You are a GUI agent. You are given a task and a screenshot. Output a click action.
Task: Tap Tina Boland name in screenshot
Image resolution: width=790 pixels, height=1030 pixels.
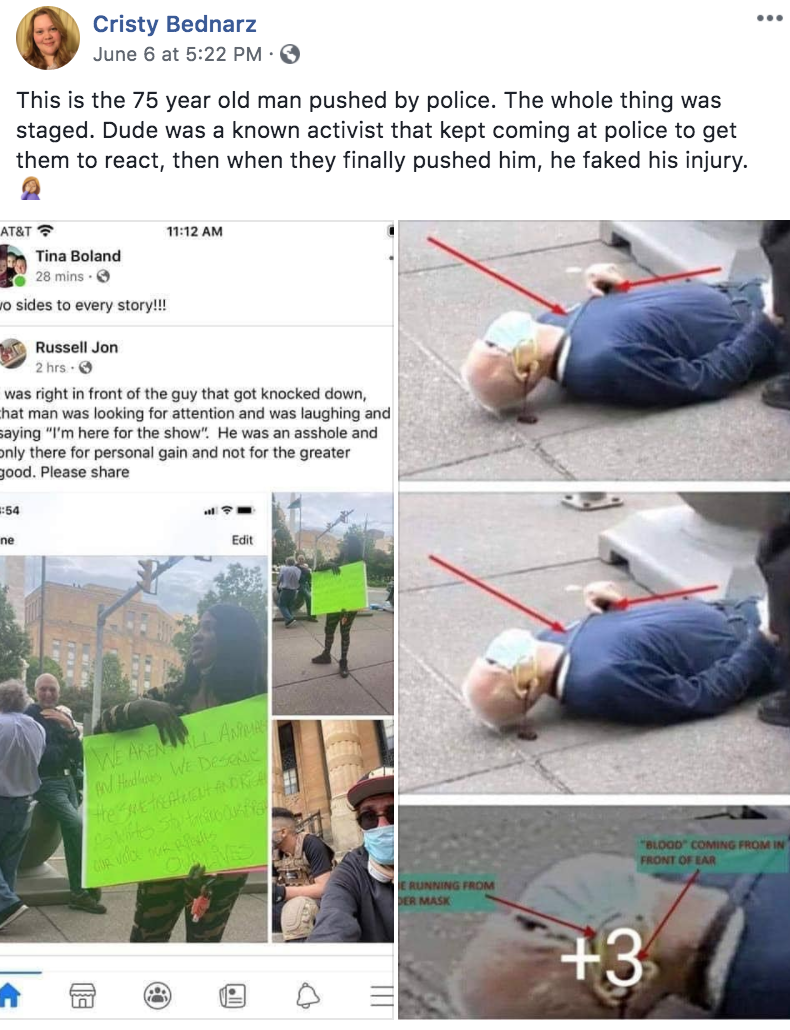(78, 256)
